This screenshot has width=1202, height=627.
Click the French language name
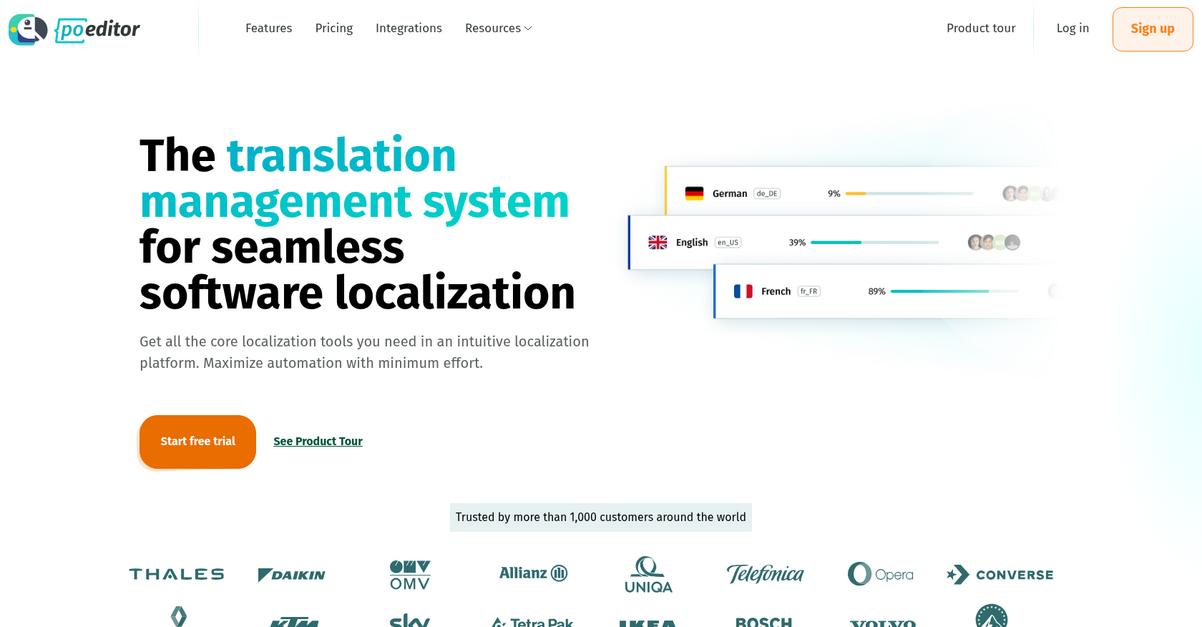776,291
